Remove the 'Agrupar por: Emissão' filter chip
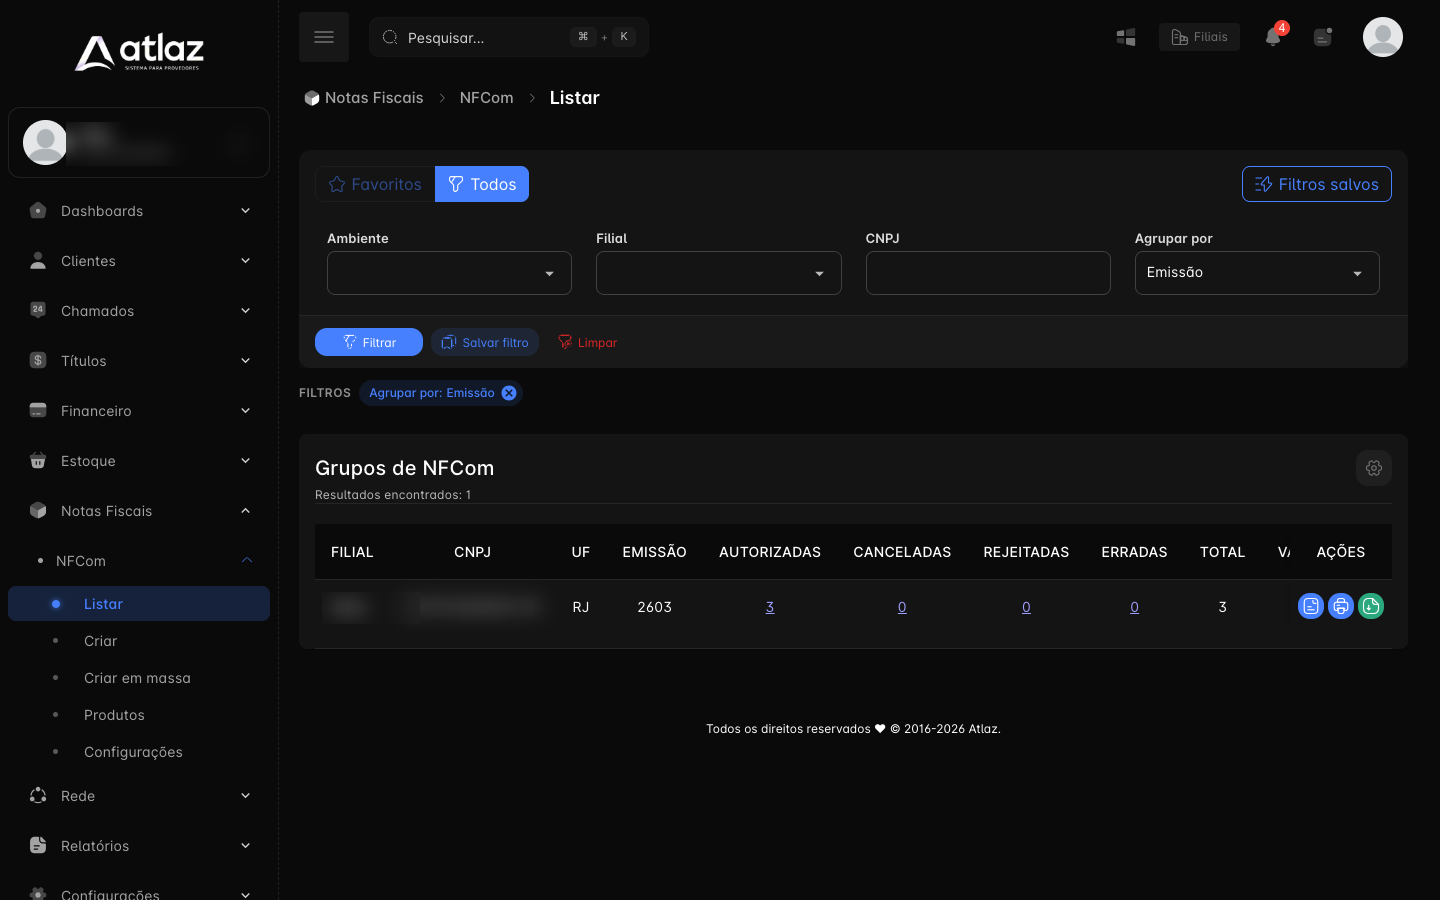The width and height of the screenshot is (1440, 900). pos(509,393)
